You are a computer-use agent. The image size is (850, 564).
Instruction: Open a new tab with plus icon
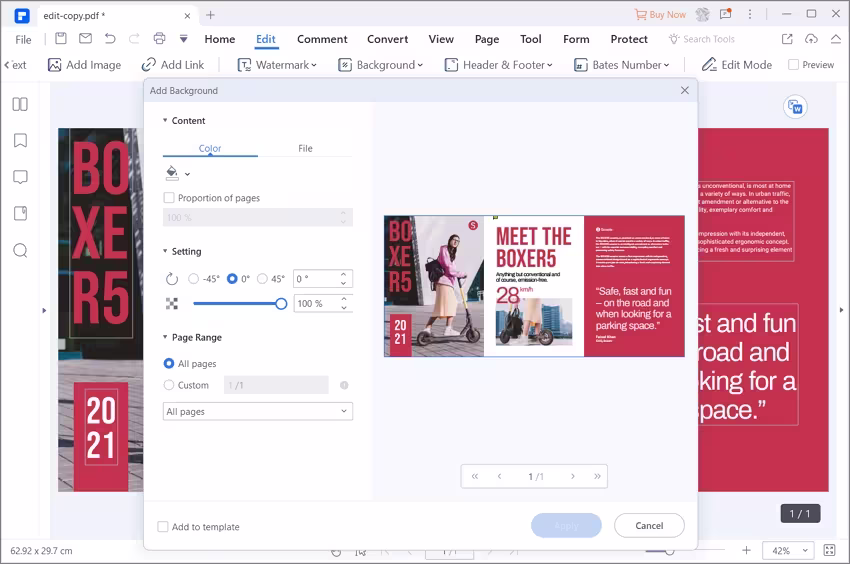210,15
